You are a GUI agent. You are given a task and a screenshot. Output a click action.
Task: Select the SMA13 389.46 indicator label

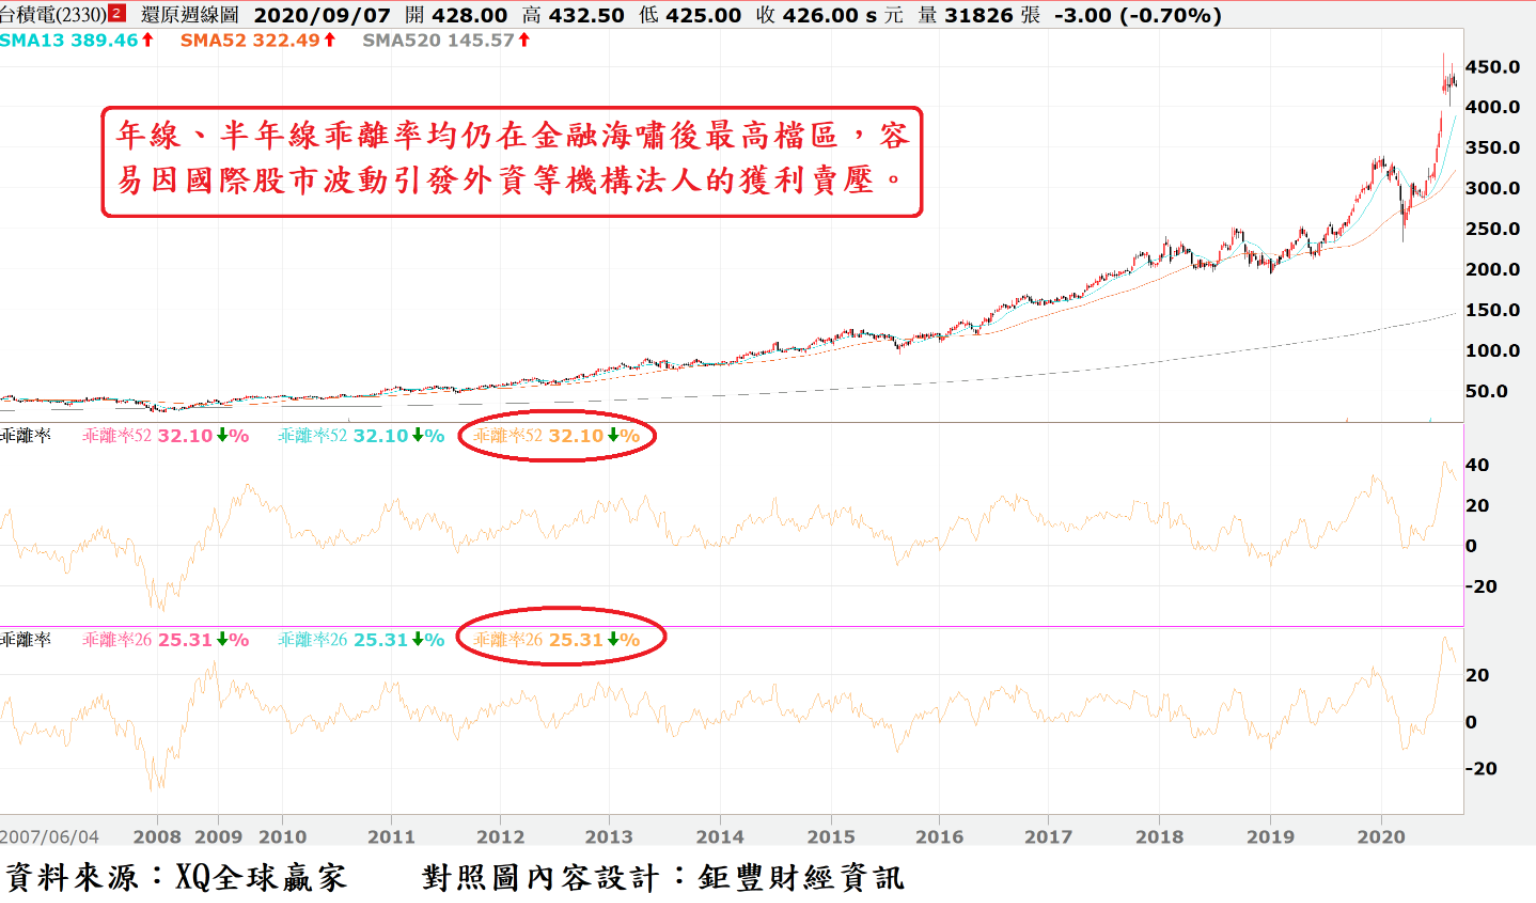point(68,40)
